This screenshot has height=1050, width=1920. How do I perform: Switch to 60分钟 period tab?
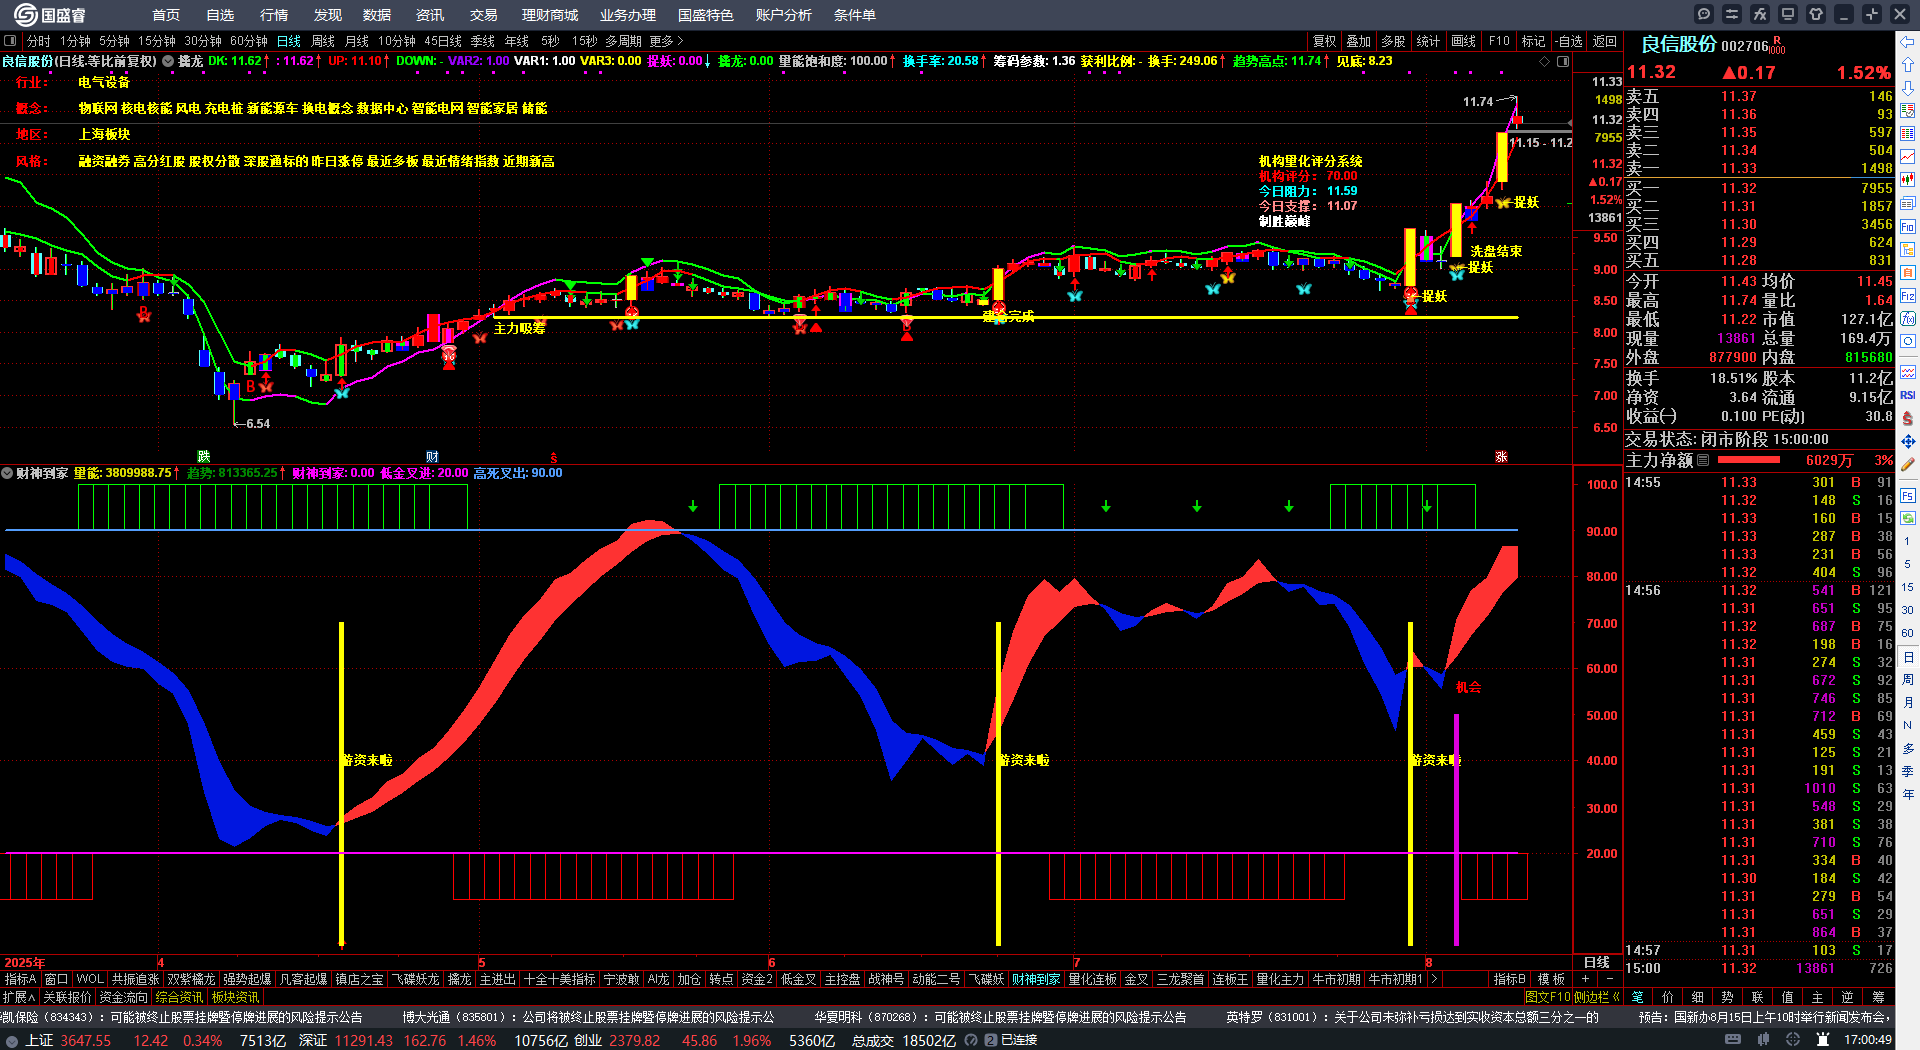coord(249,41)
